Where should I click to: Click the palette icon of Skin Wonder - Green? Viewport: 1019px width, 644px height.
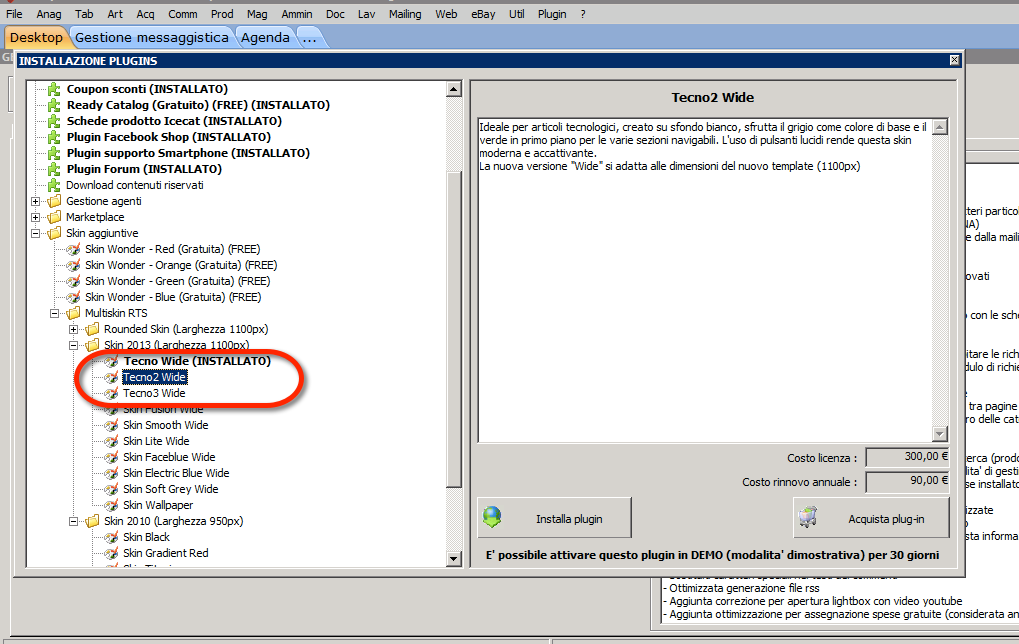tap(73, 281)
